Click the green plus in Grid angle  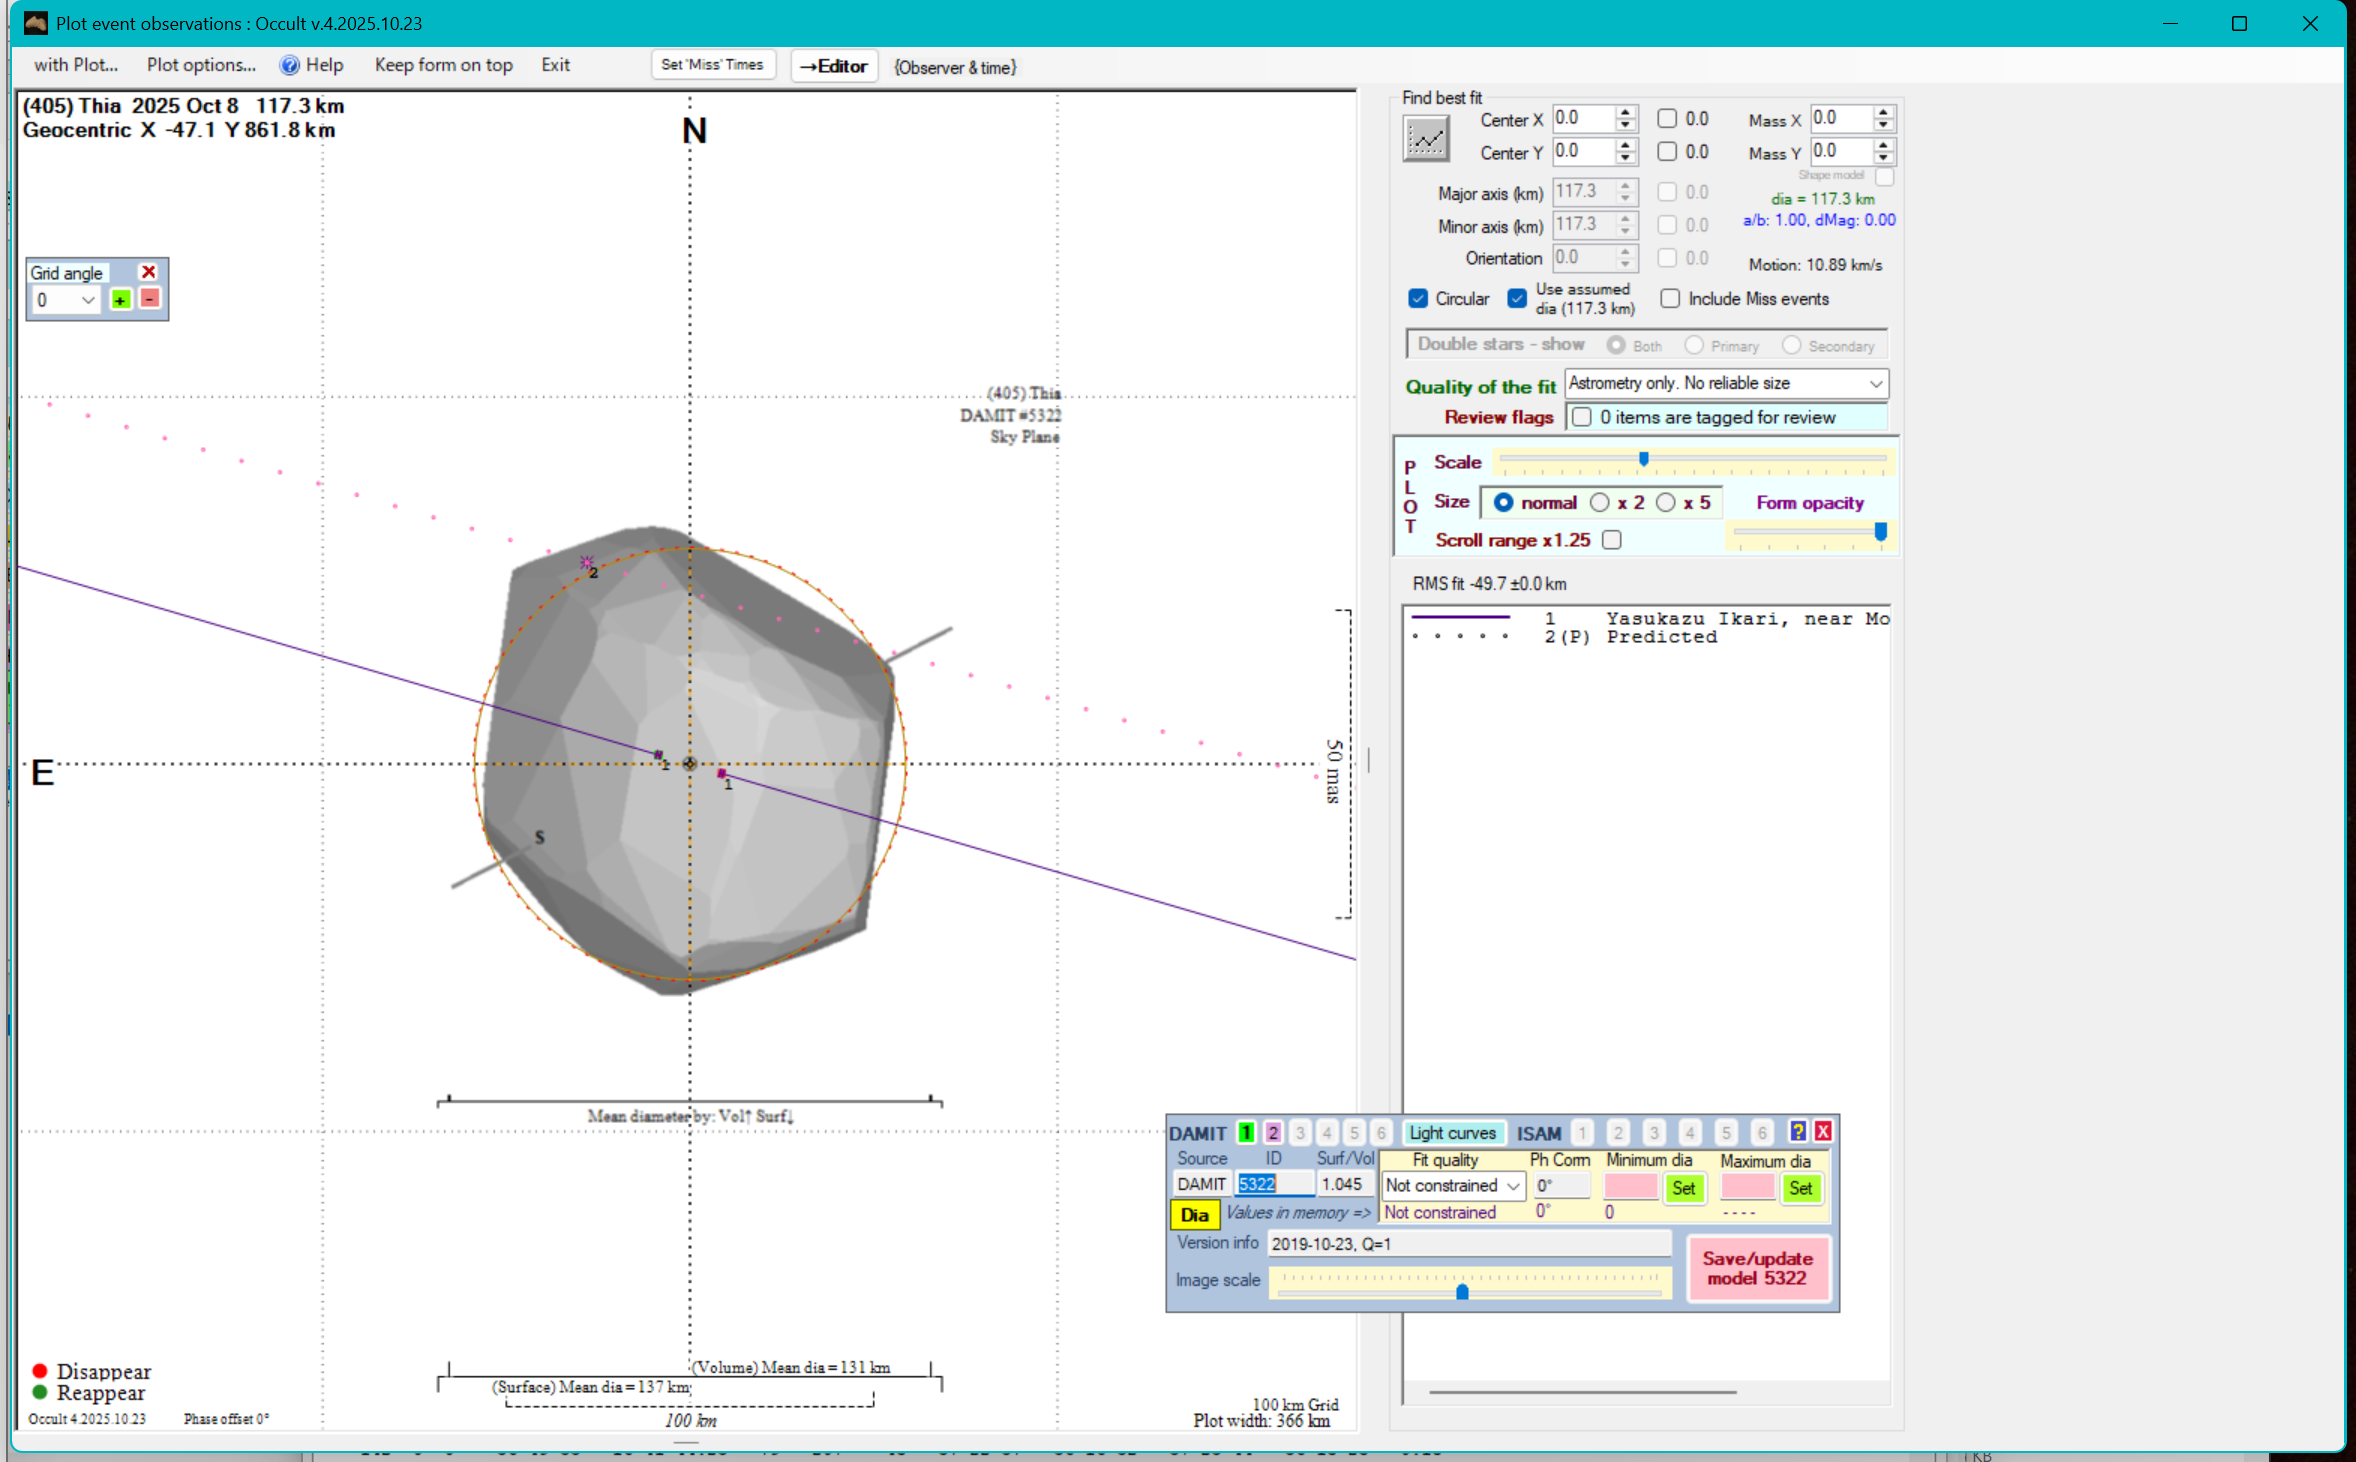click(121, 300)
